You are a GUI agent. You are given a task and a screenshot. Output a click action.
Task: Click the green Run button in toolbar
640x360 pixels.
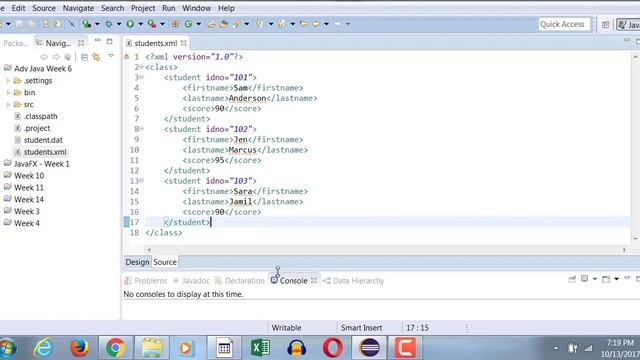point(130,24)
